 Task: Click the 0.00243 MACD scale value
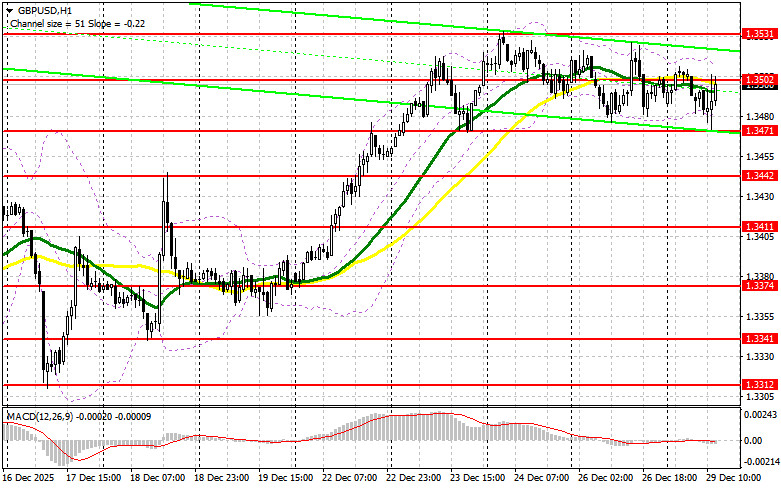(x=759, y=414)
